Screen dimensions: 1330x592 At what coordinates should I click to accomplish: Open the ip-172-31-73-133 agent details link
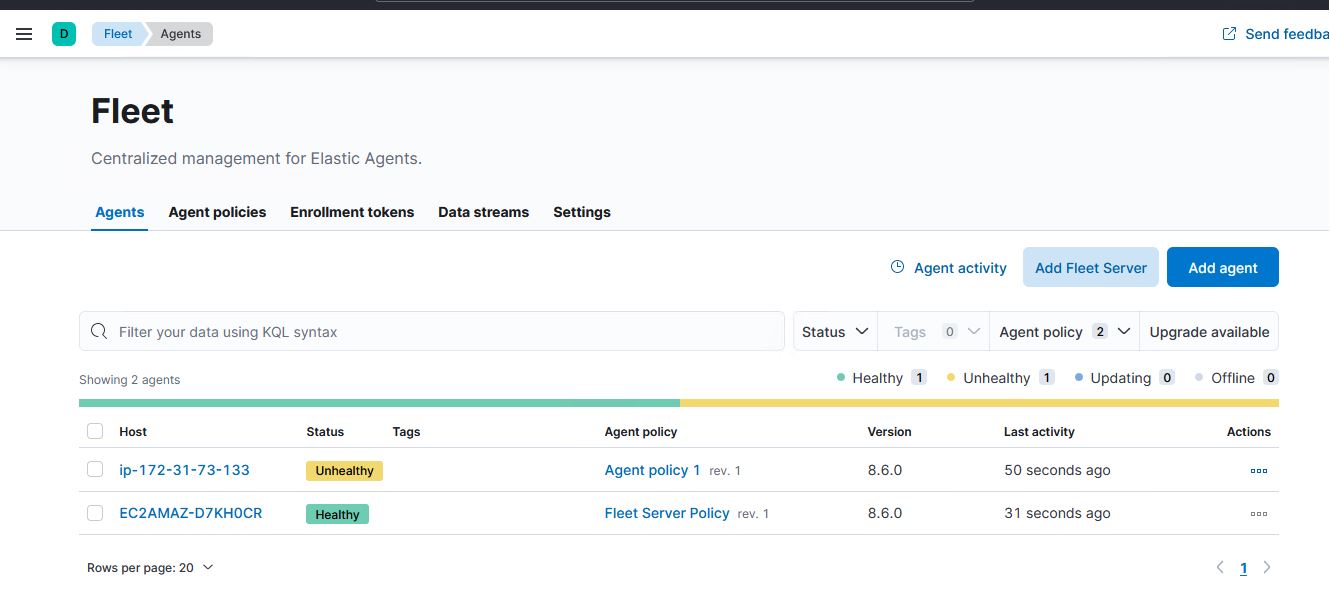184,470
